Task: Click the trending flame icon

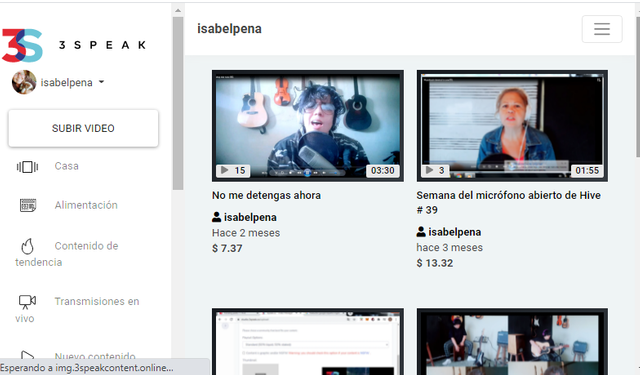Action: [27, 246]
